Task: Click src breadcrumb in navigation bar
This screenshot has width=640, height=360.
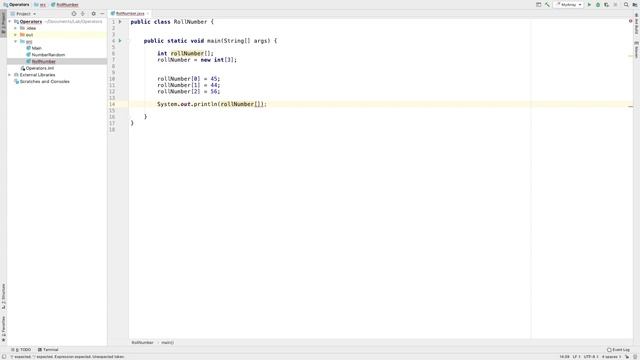Action: coord(40,4)
